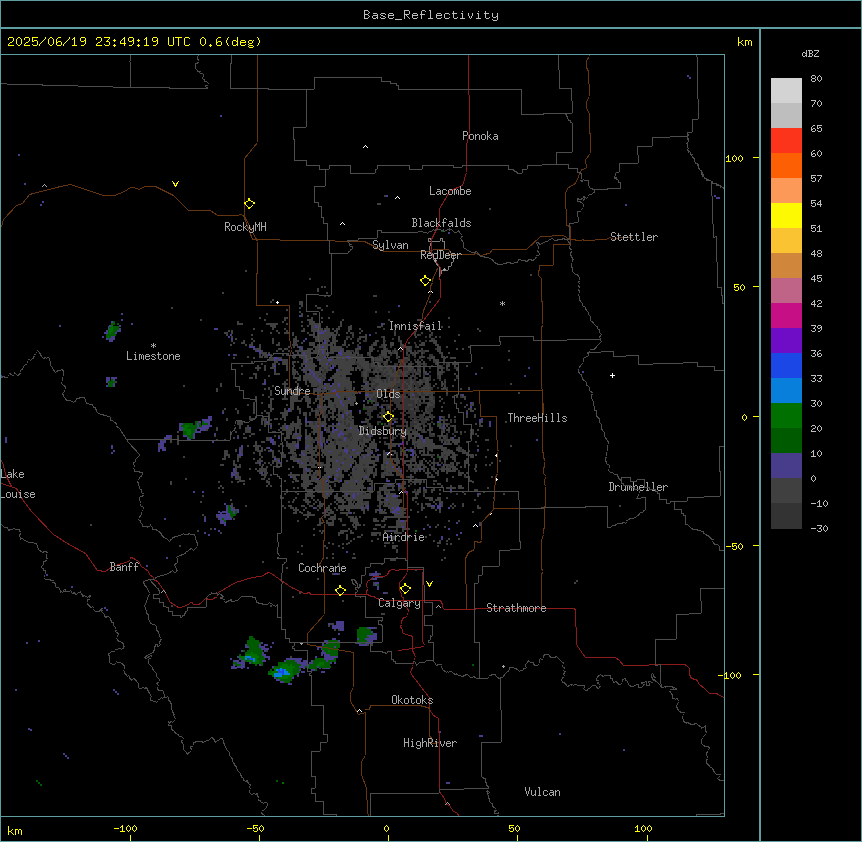
Task: Click the yellow diamond marker above Calgary label
Action: click(x=405, y=589)
